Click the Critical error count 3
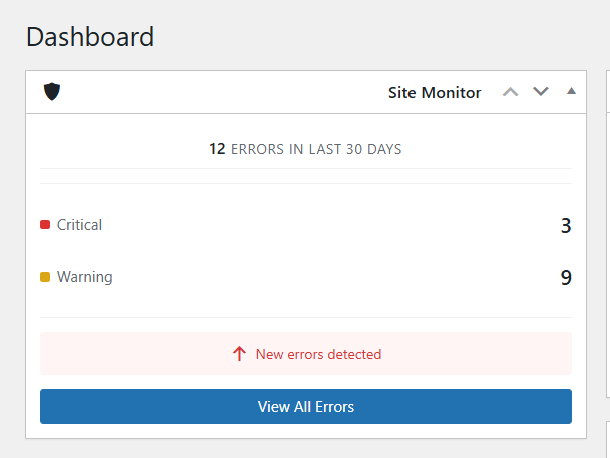 (565, 226)
